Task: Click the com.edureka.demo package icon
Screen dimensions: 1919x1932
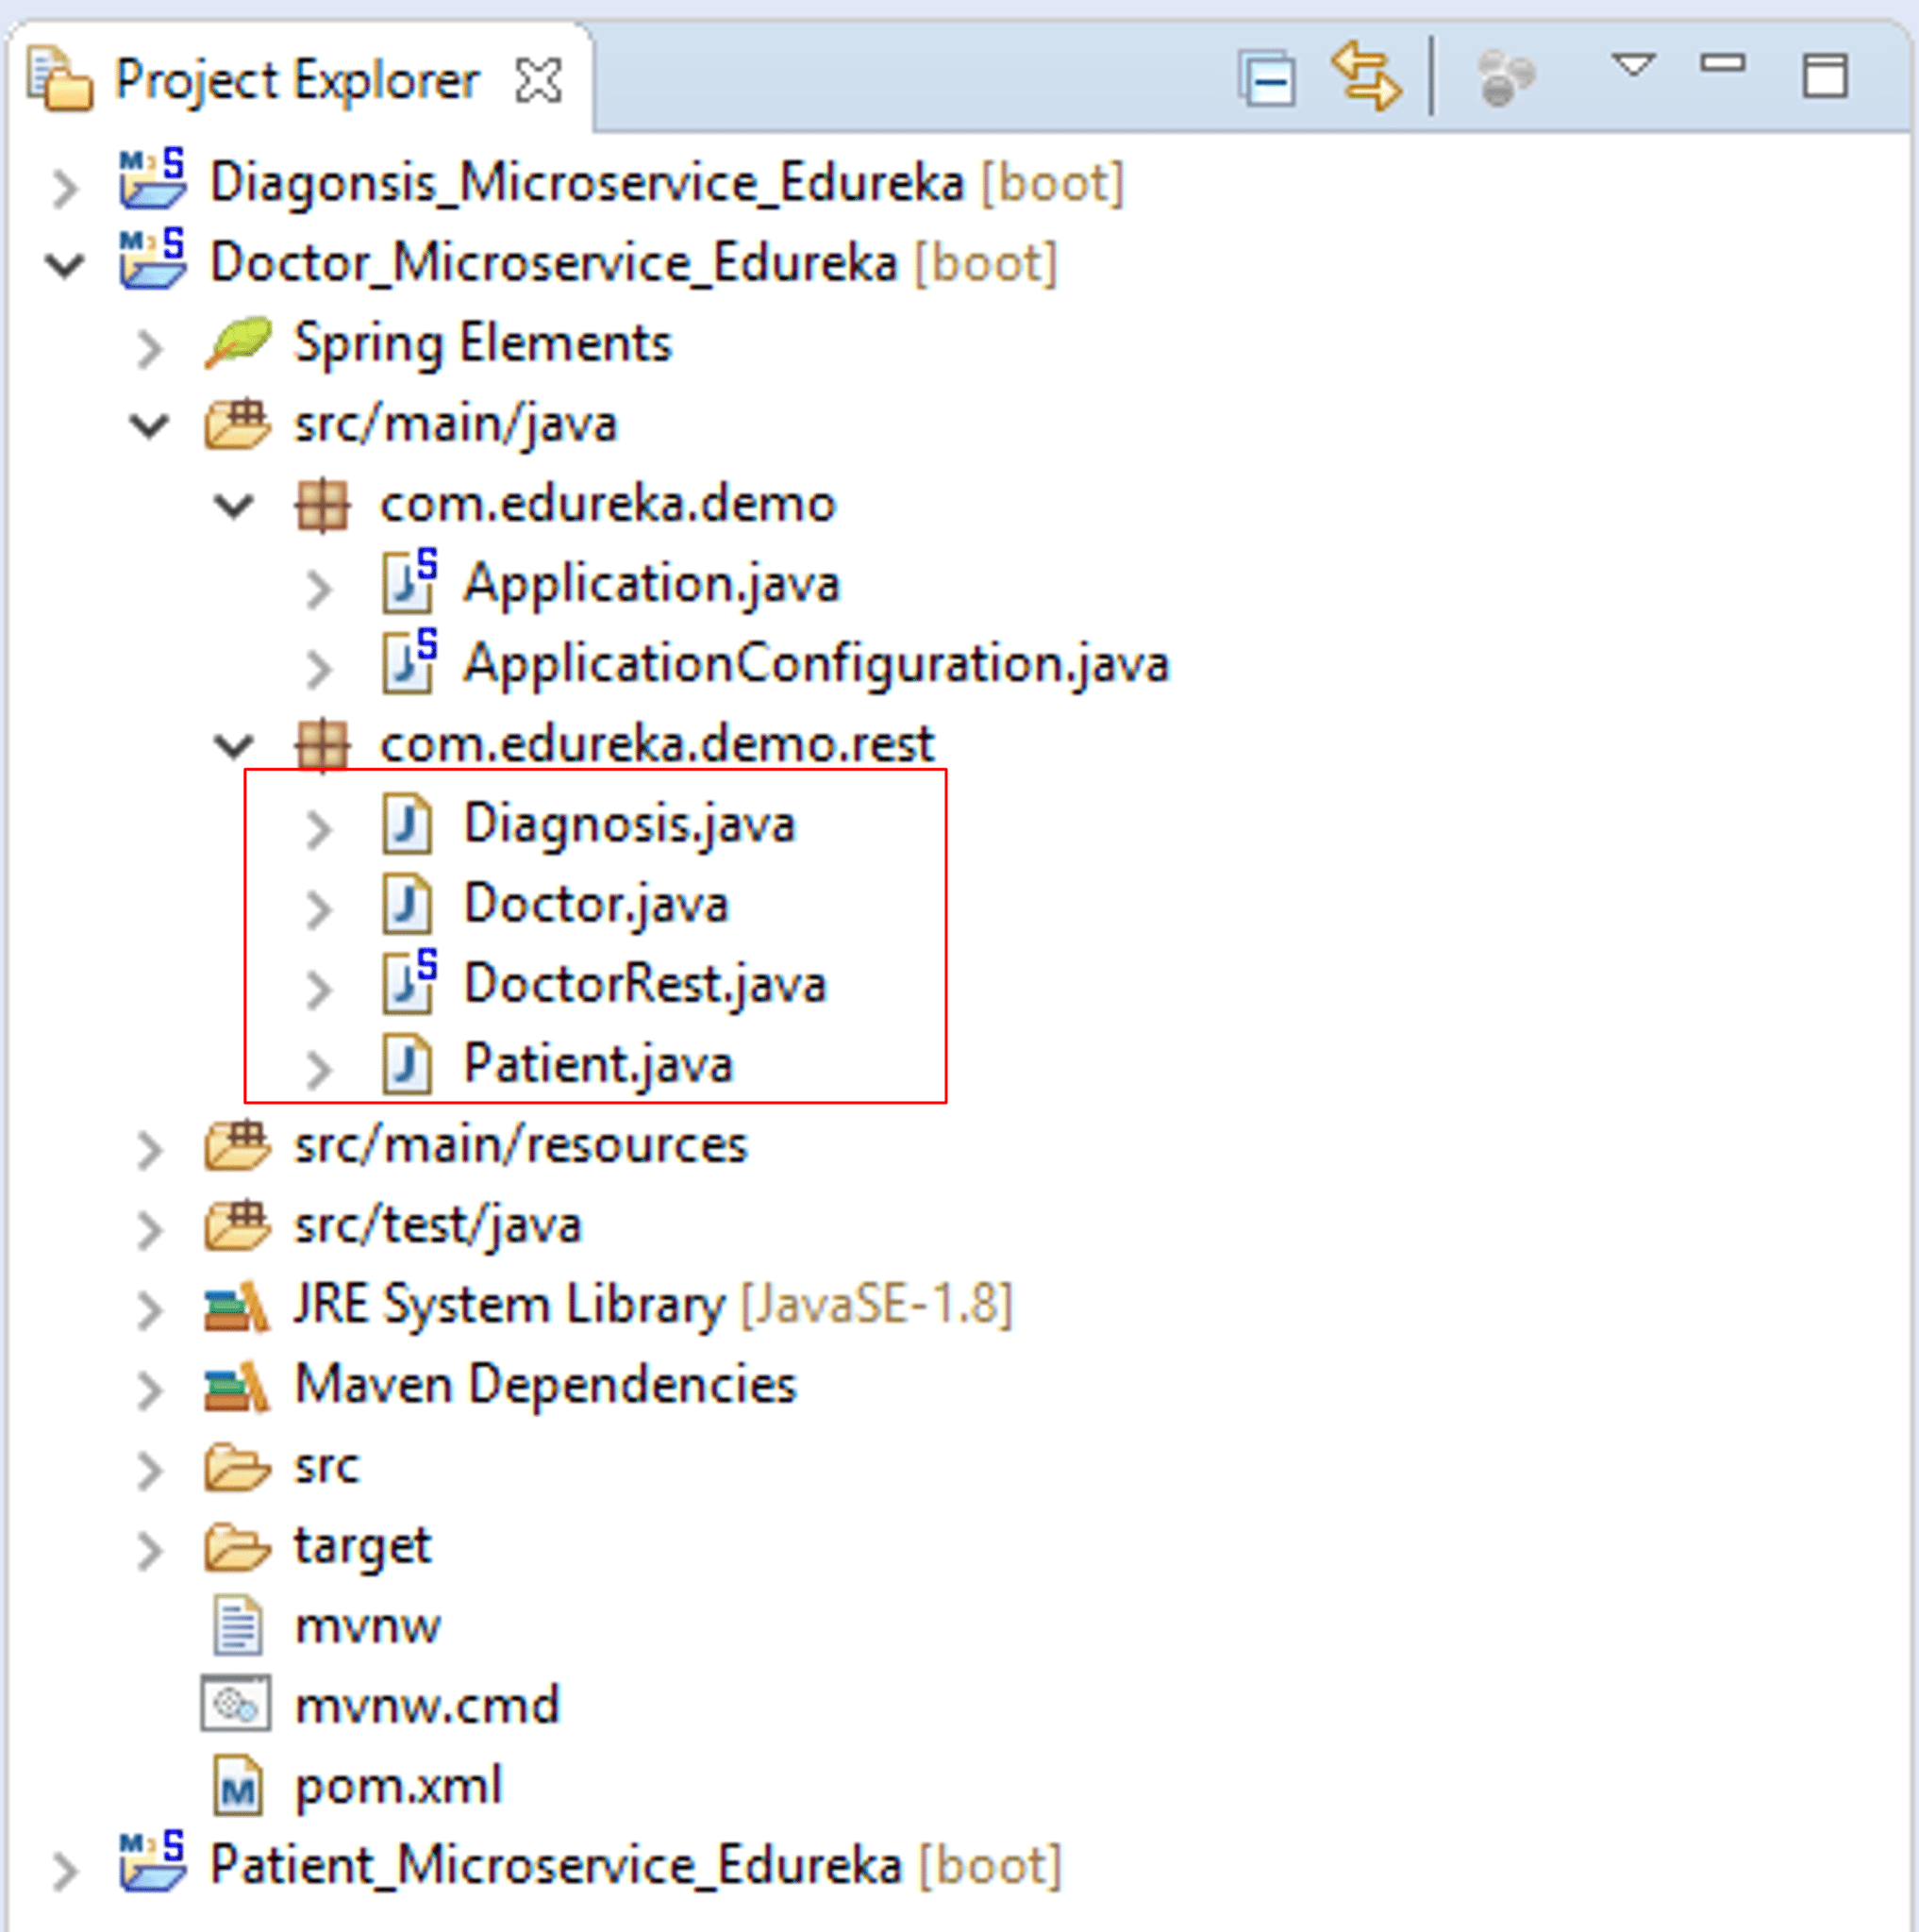Action: [322, 505]
